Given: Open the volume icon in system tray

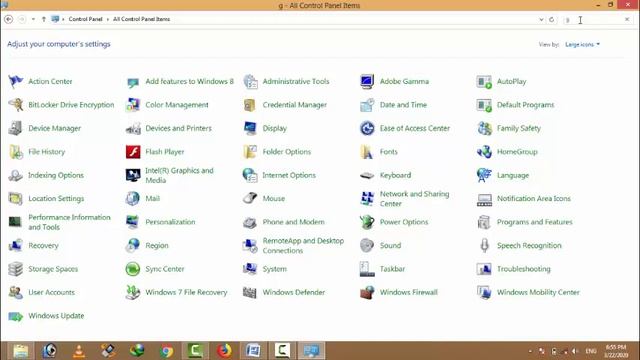Looking at the screenshot, I should (x=575, y=351).
